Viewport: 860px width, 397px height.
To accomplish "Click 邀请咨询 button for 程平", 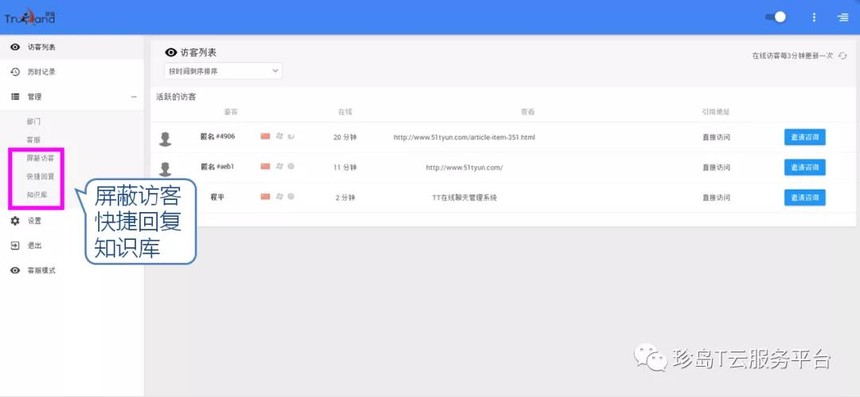I will pyautogui.click(x=805, y=197).
